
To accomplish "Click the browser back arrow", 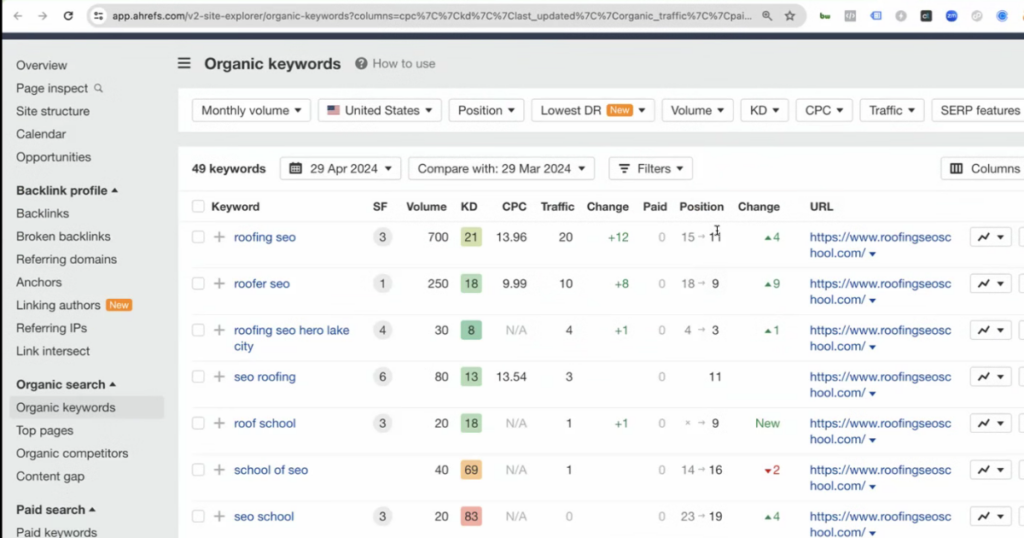I will pyautogui.click(x=18, y=16).
